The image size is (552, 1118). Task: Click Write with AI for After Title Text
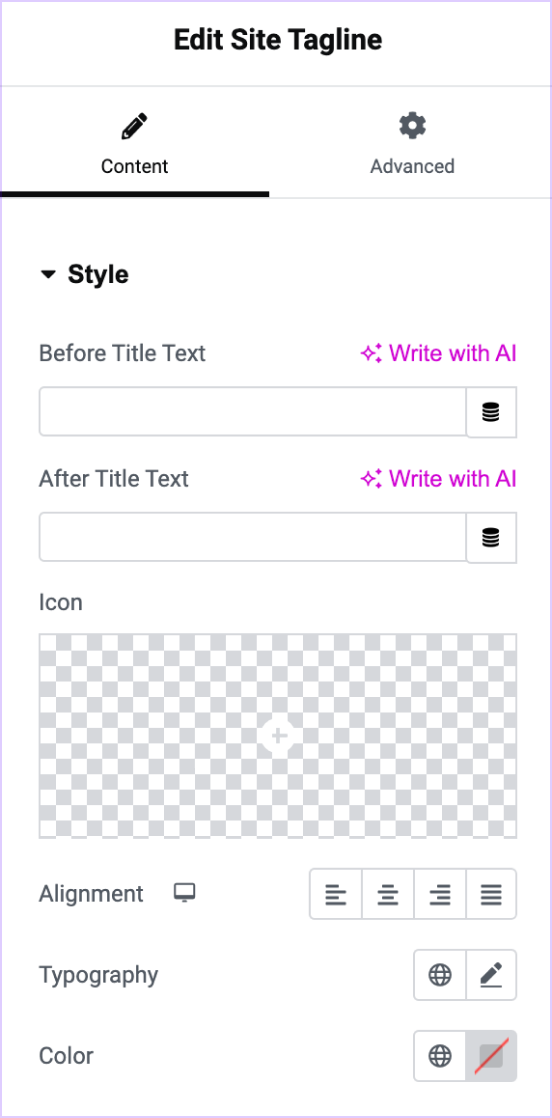click(x=438, y=478)
